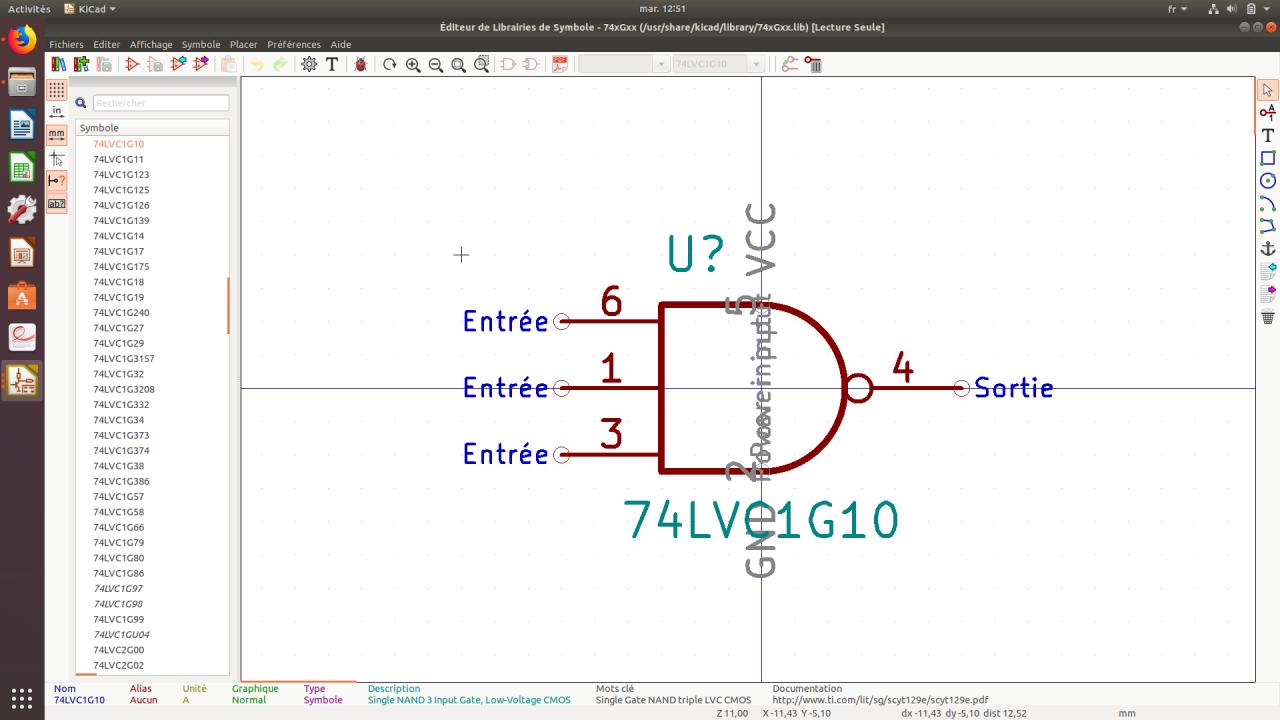The height and width of the screenshot is (720, 1280).
Task: Click the paste icon in the toolbar
Action: pos(229,64)
